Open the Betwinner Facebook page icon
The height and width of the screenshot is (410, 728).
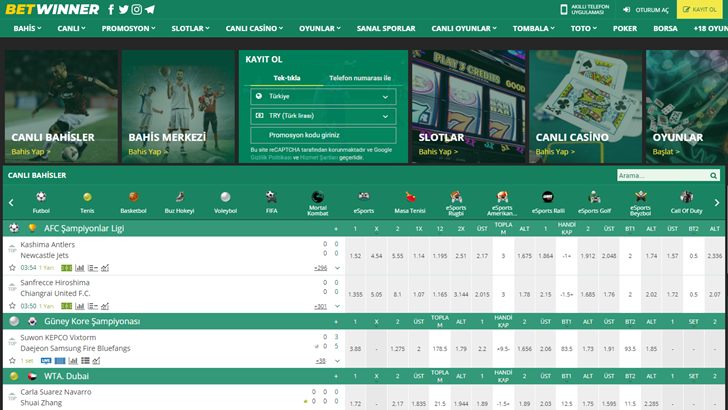point(111,9)
